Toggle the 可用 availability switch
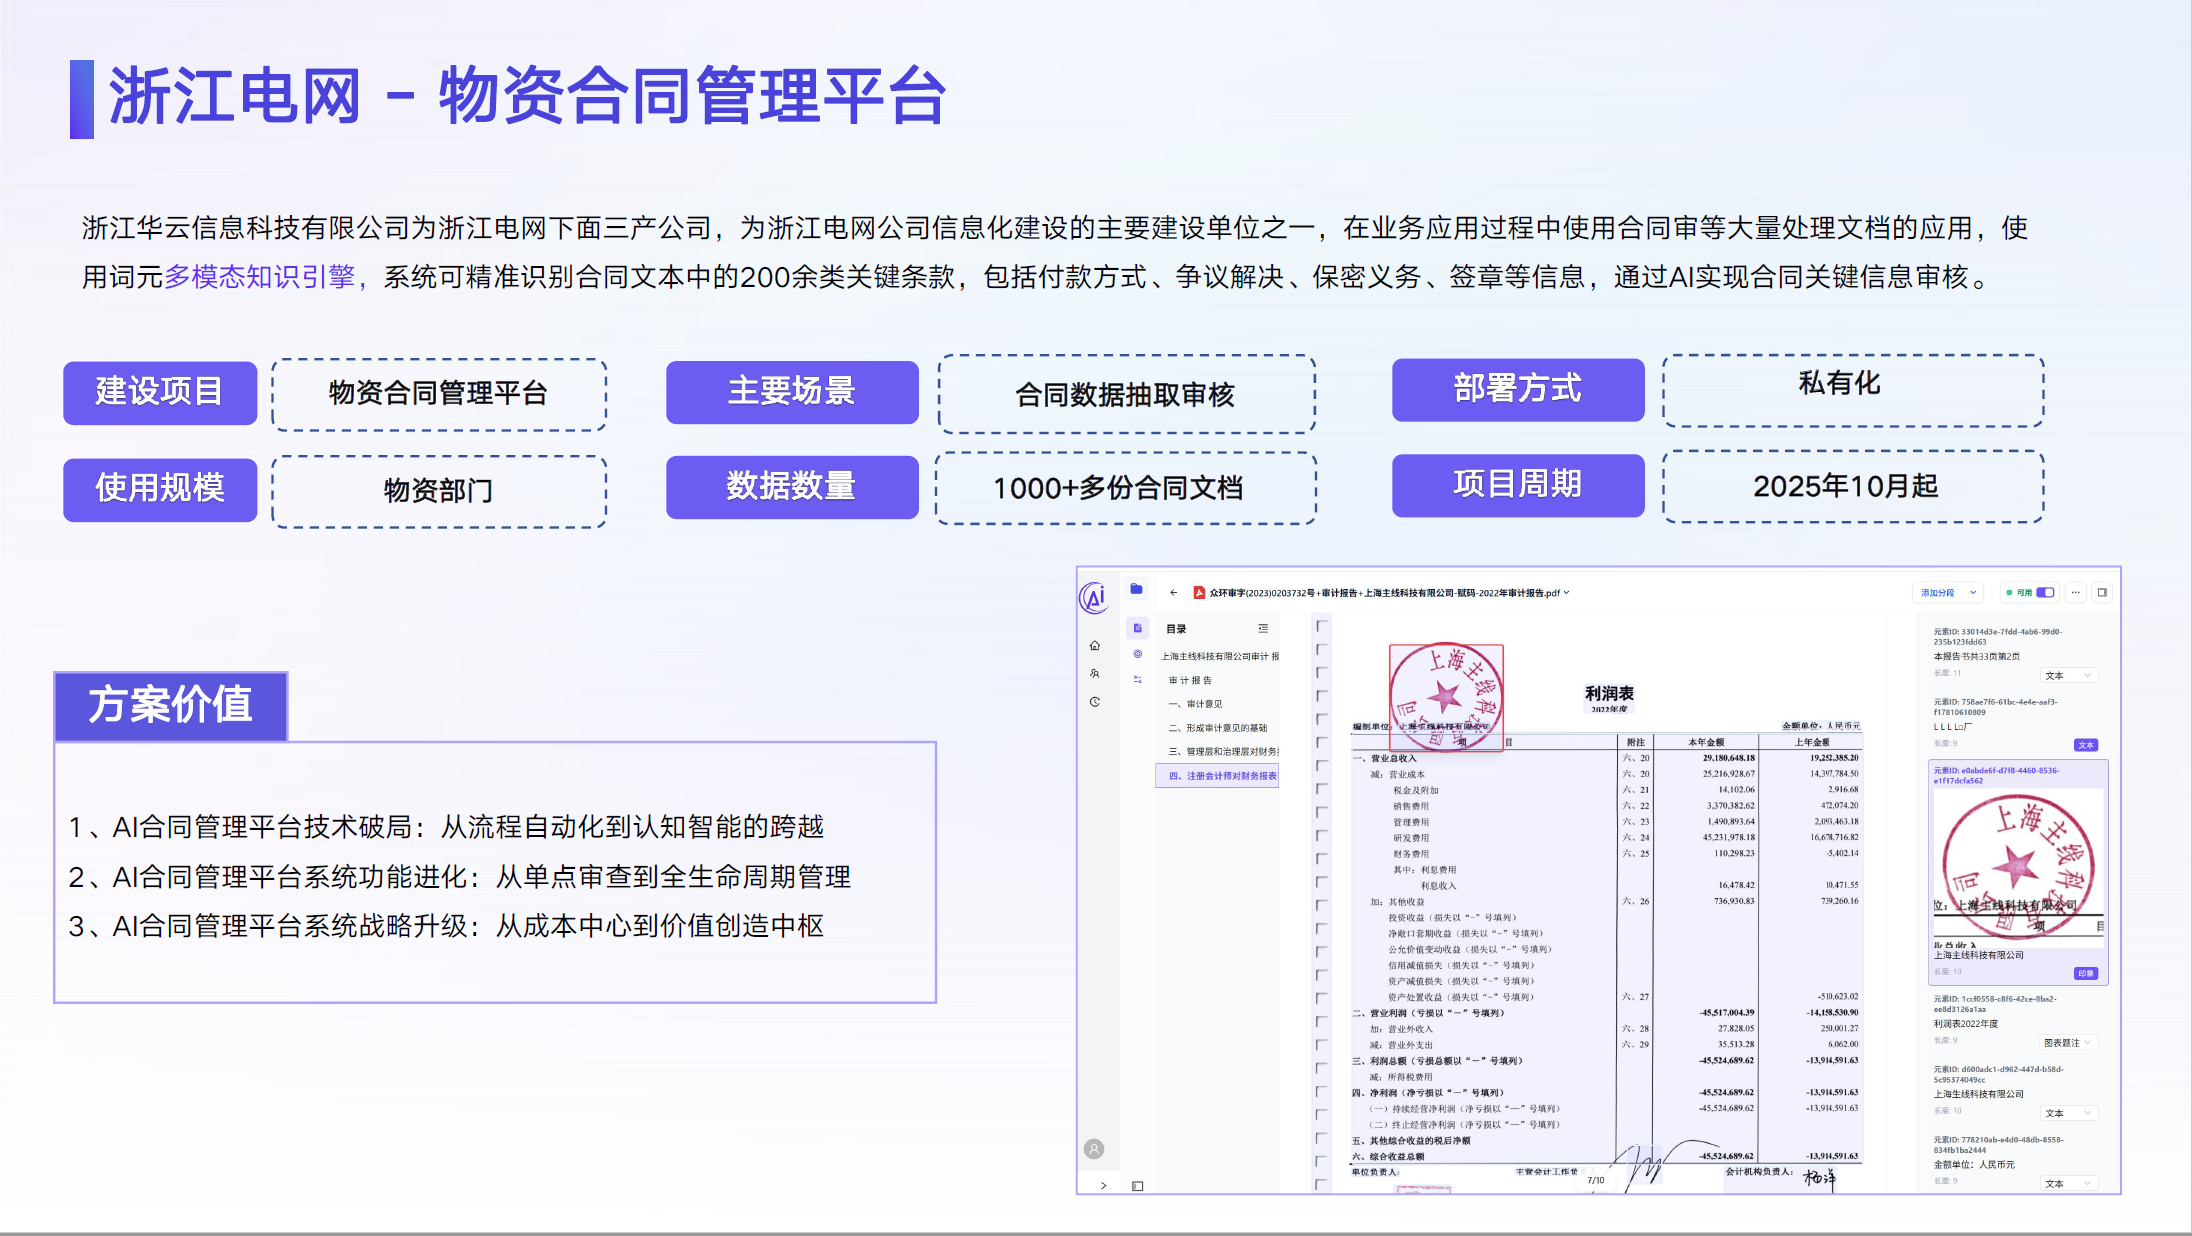2192x1236 pixels. (x=2045, y=592)
